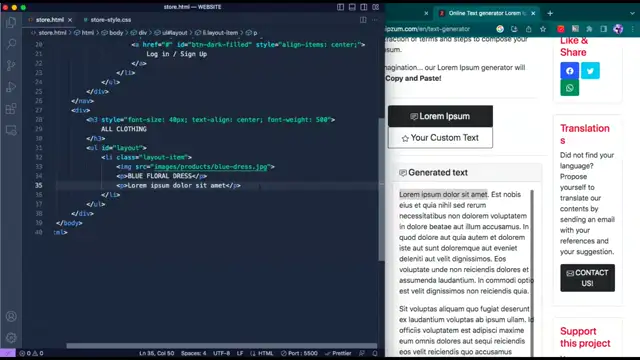Click the editor horizontal scrollbar
This screenshot has width=640, height=360.
point(222,346)
